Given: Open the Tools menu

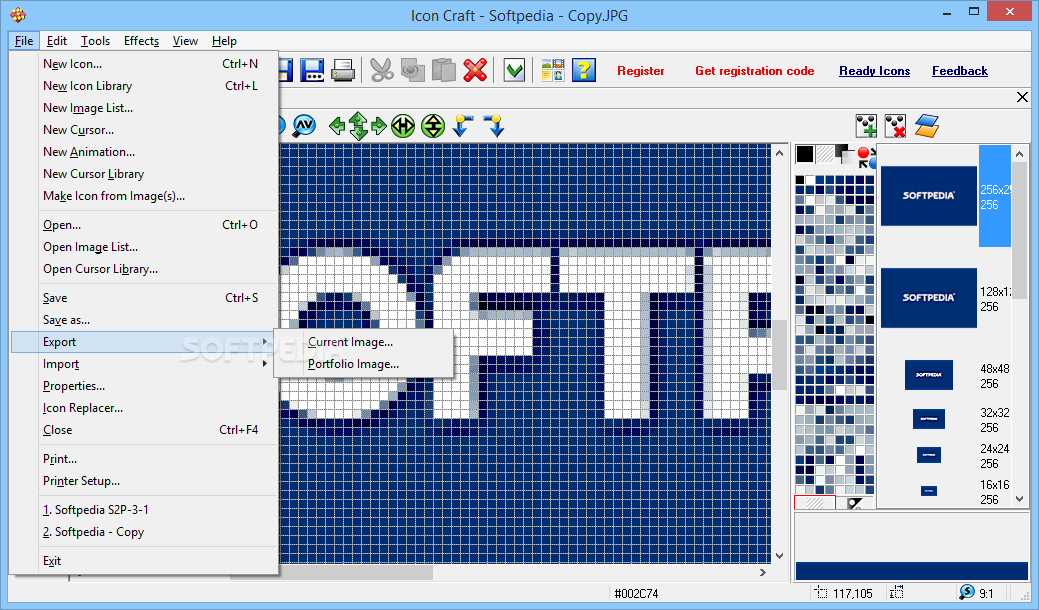Looking at the screenshot, I should click(95, 40).
